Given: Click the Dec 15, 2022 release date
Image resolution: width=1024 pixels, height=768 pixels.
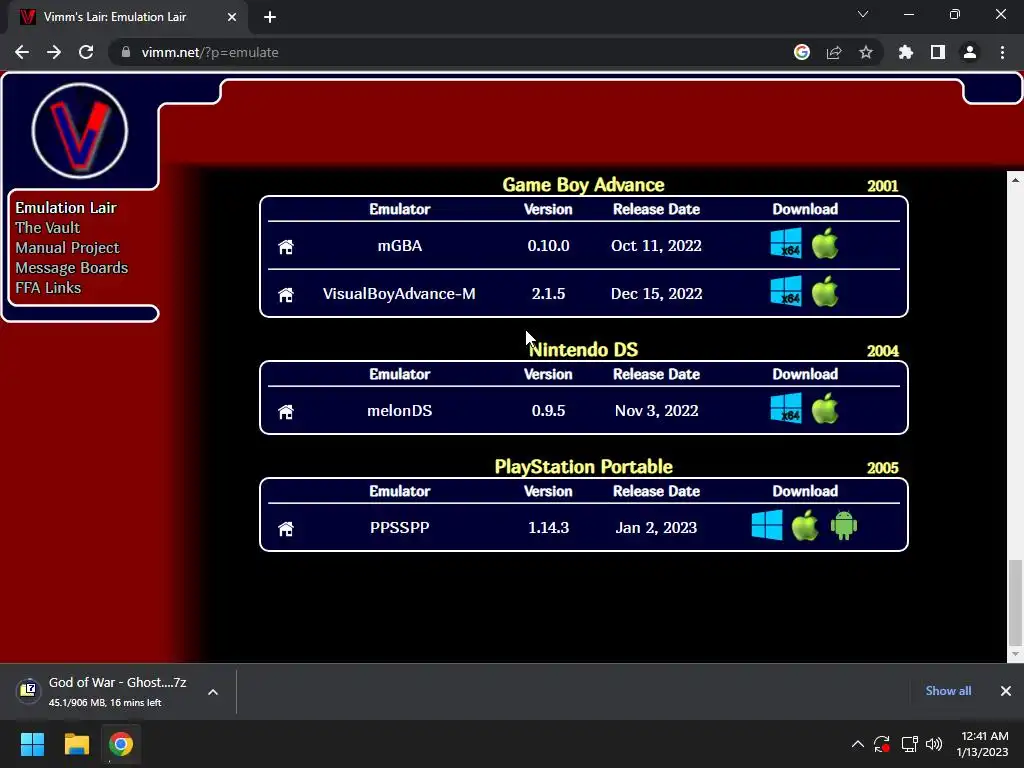Looking at the screenshot, I should click(656, 294).
